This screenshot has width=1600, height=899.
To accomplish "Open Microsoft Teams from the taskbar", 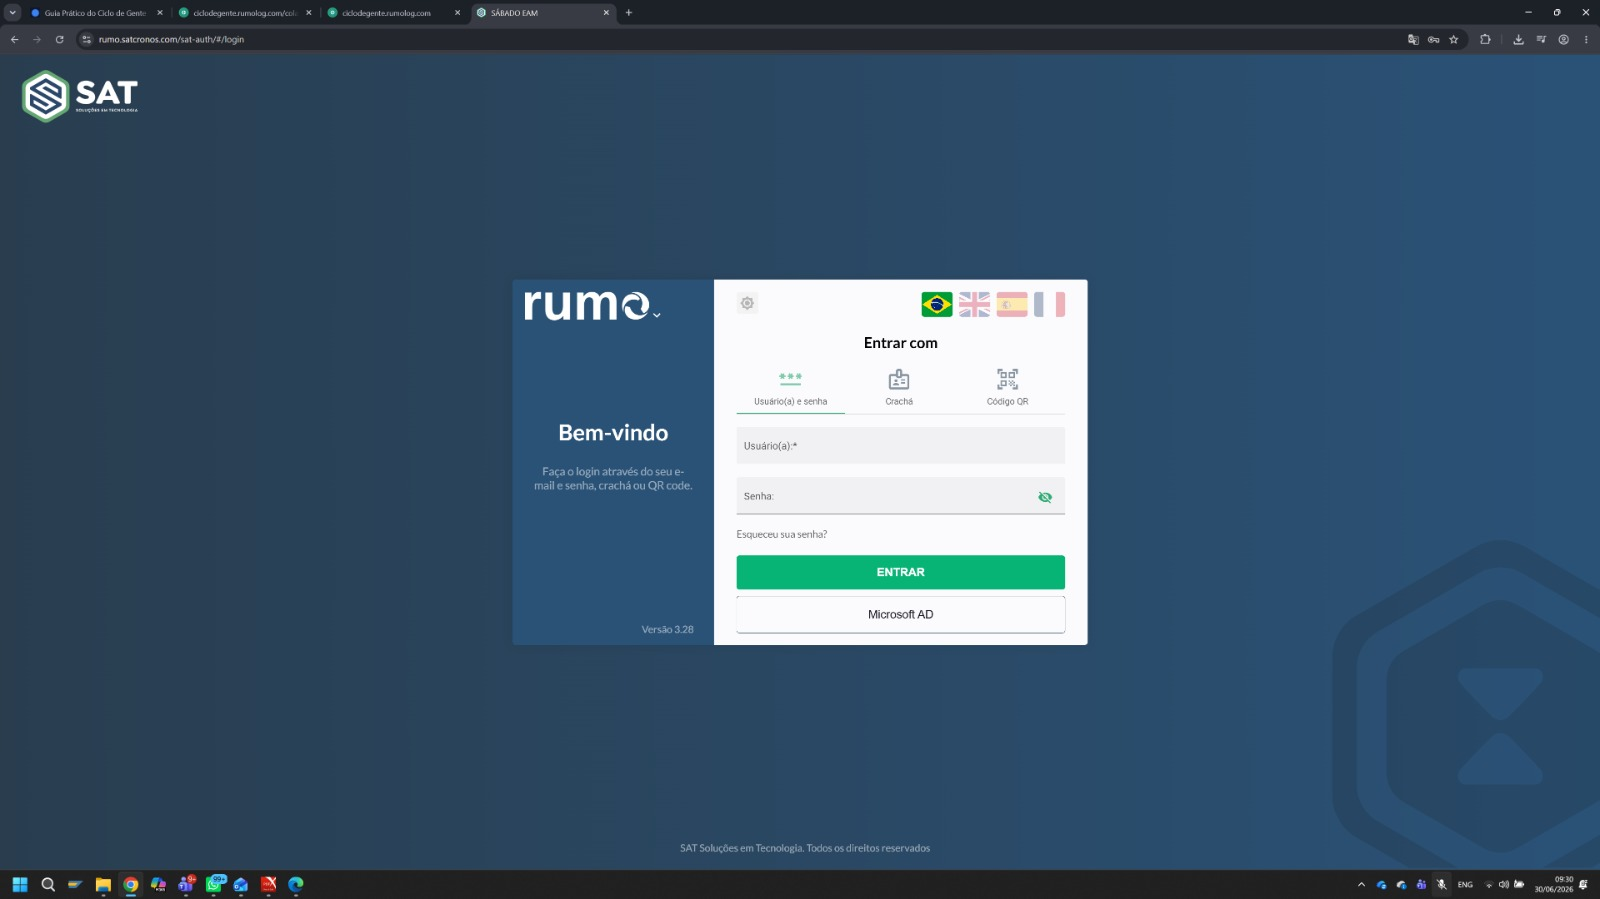I will tap(186, 884).
